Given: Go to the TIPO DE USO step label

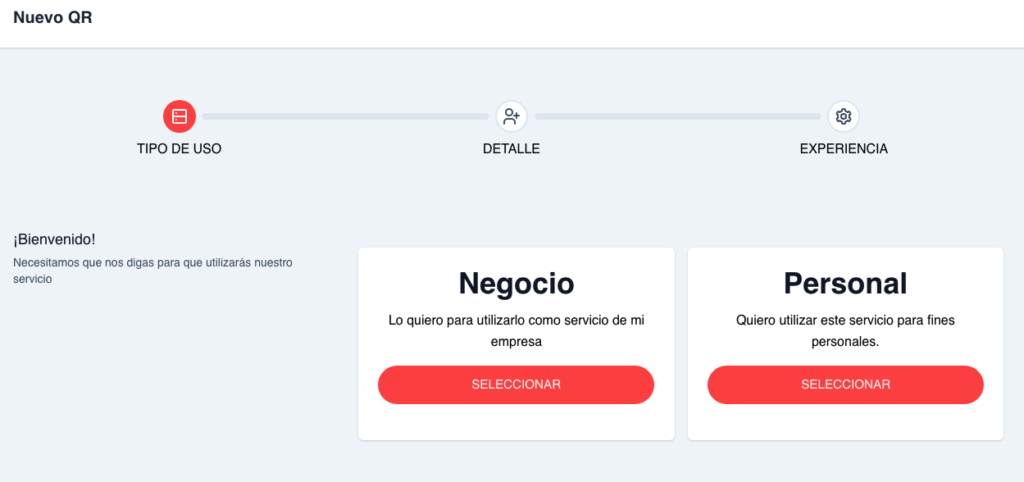Looking at the screenshot, I should tap(179, 149).
